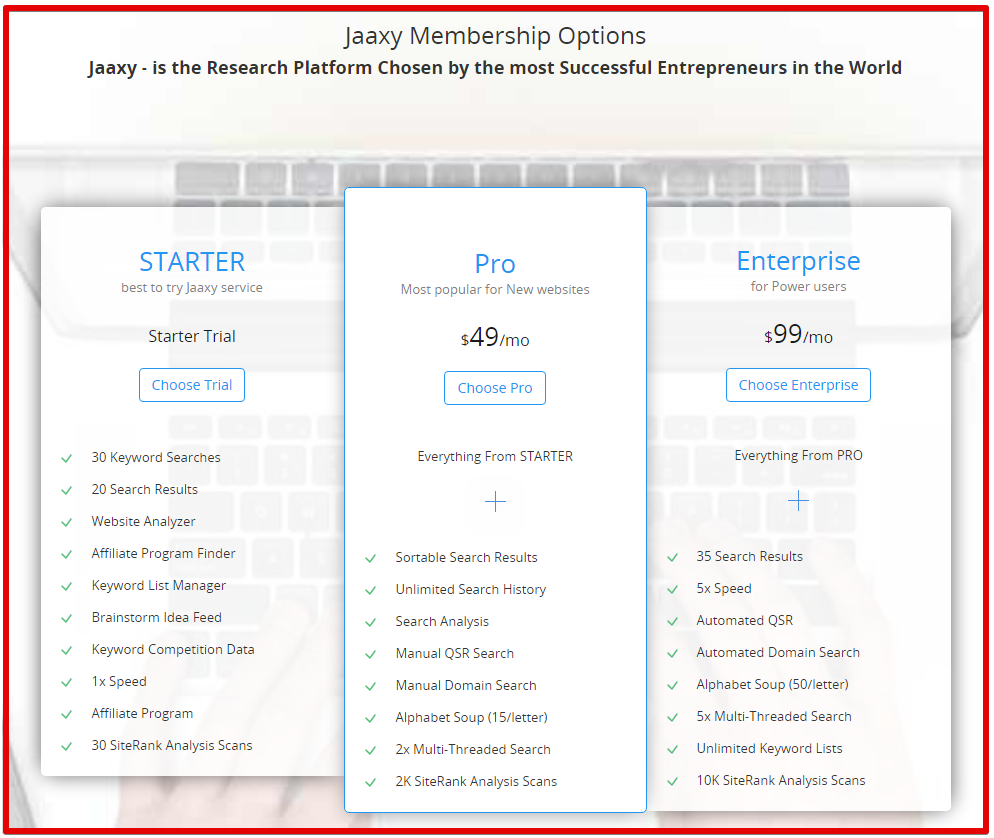
Task: Click the Choose Pro button
Action: pyautogui.click(x=494, y=388)
